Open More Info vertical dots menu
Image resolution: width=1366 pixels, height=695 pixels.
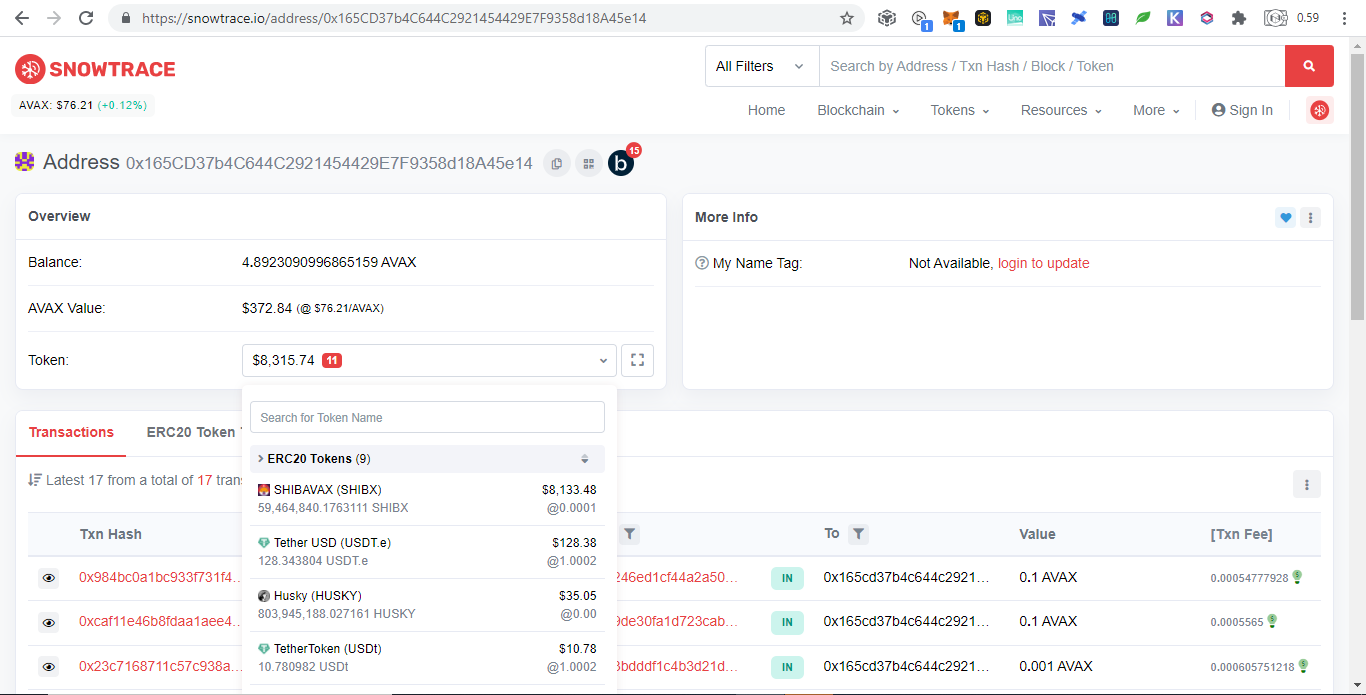1310,217
